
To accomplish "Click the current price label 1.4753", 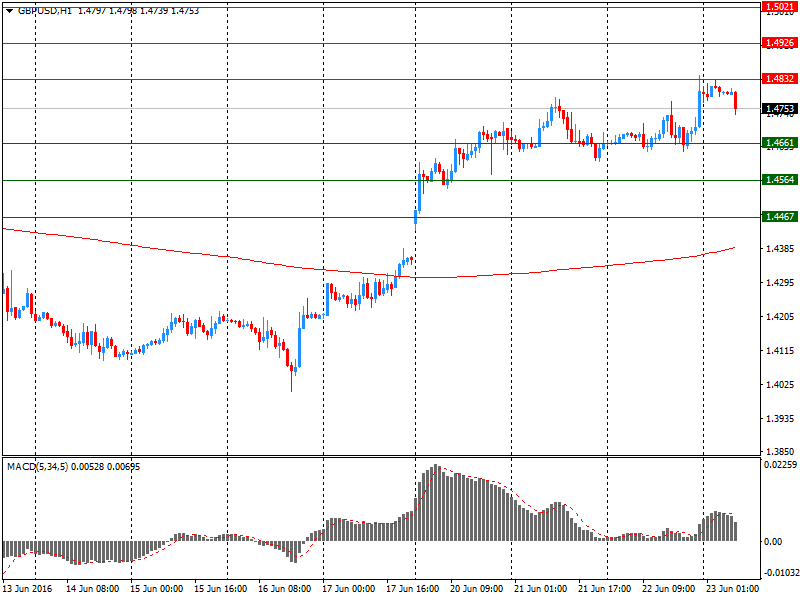I will click(780, 109).
